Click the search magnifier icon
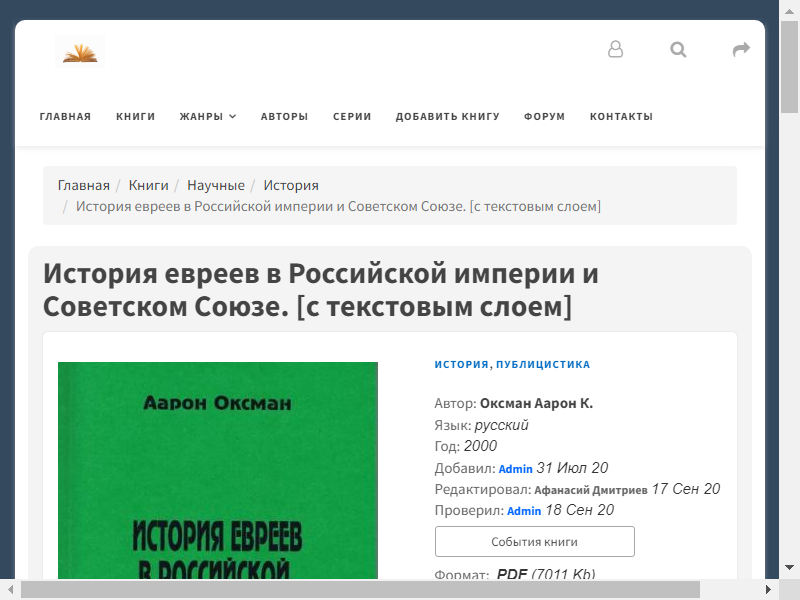This screenshot has width=800, height=600. pyautogui.click(x=678, y=49)
